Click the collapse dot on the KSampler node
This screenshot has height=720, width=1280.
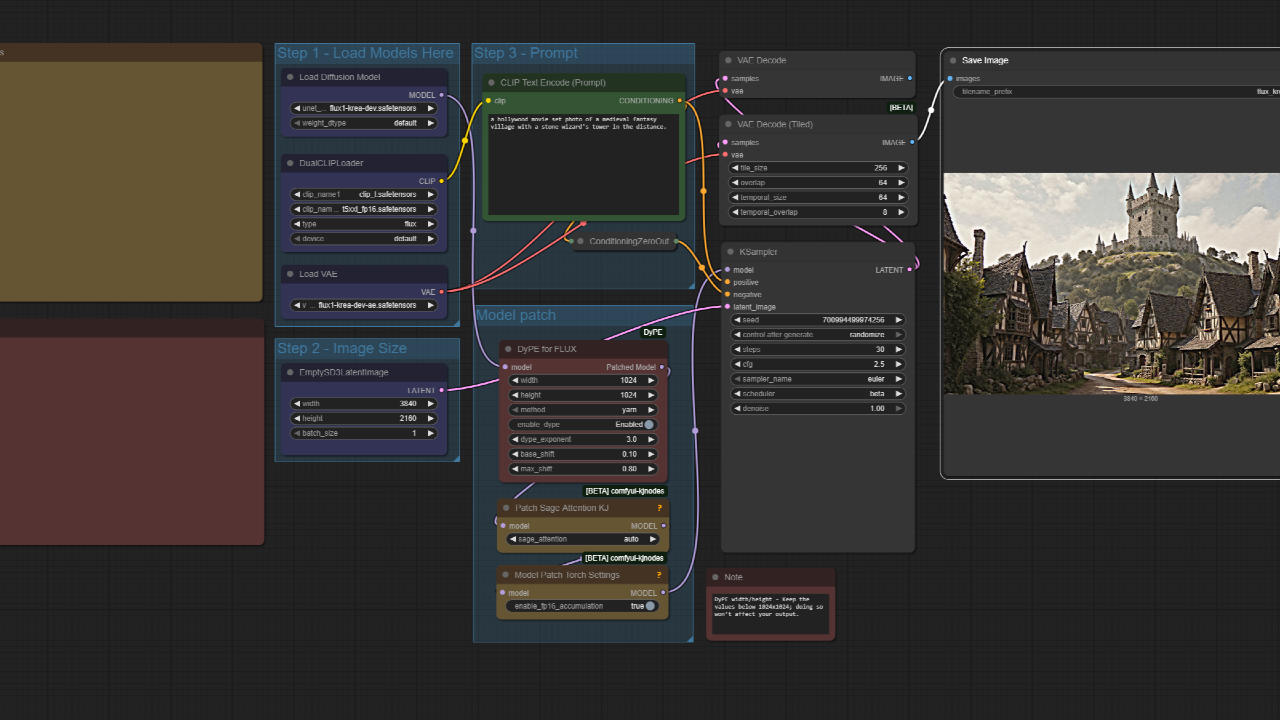pos(729,252)
